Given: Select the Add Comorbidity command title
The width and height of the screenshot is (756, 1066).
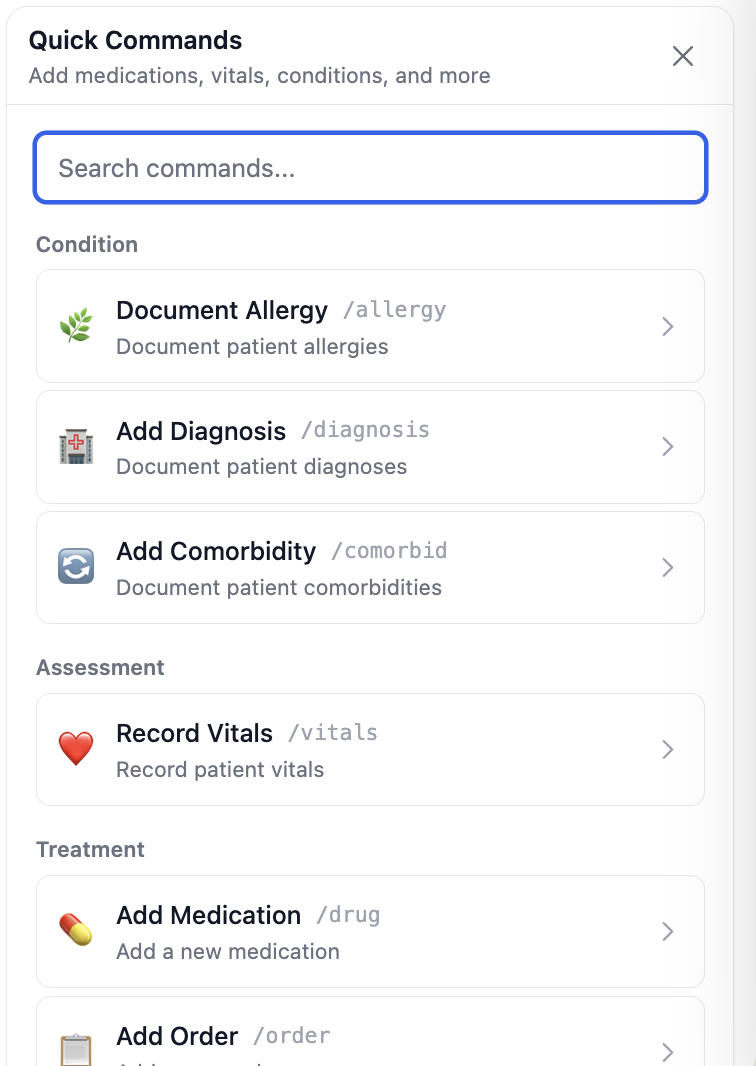Looking at the screenshot, I should click(x=216, y=551).
